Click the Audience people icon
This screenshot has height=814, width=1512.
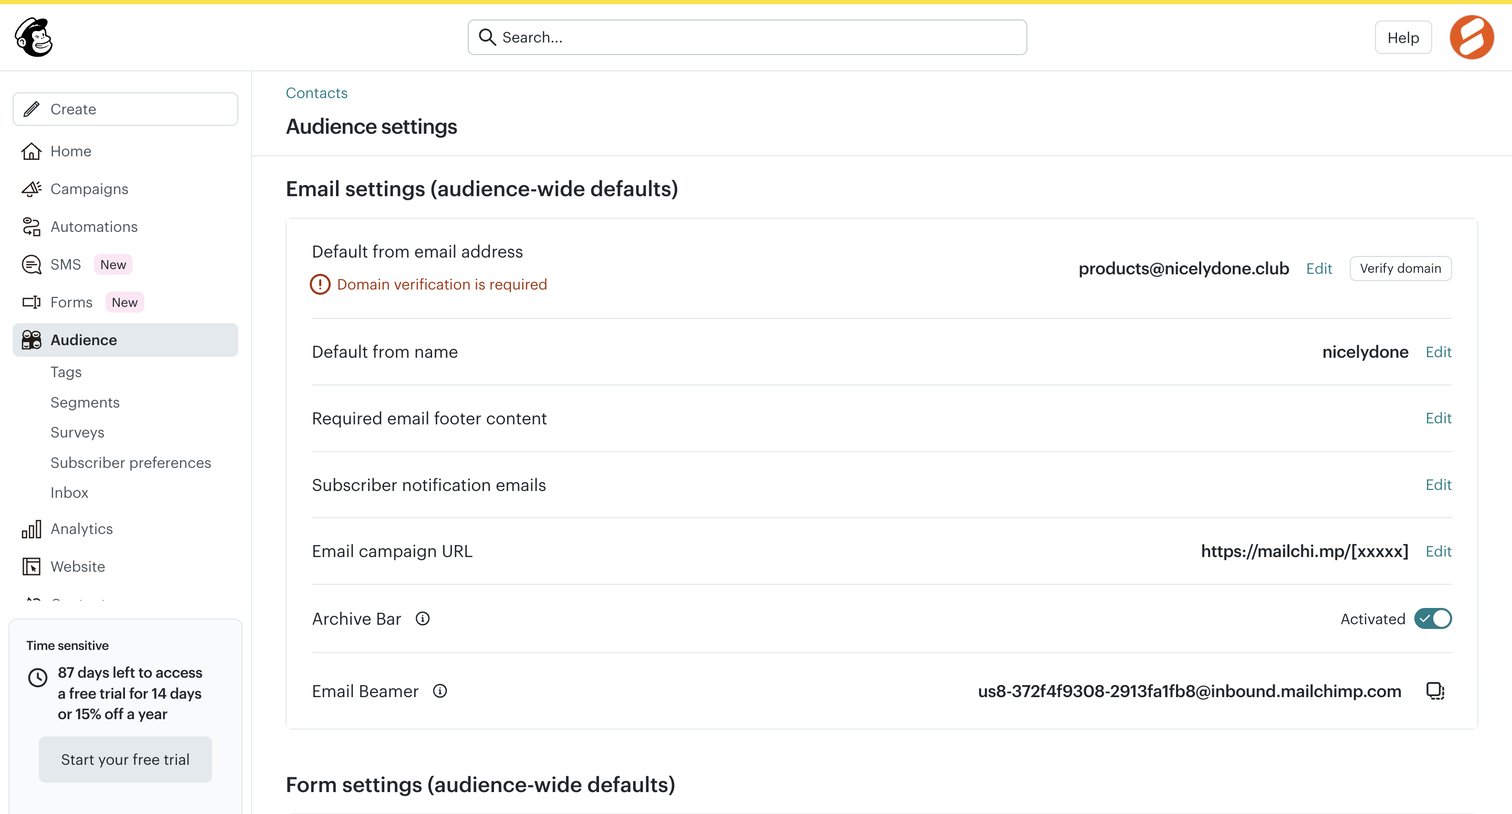pos(32,340)
